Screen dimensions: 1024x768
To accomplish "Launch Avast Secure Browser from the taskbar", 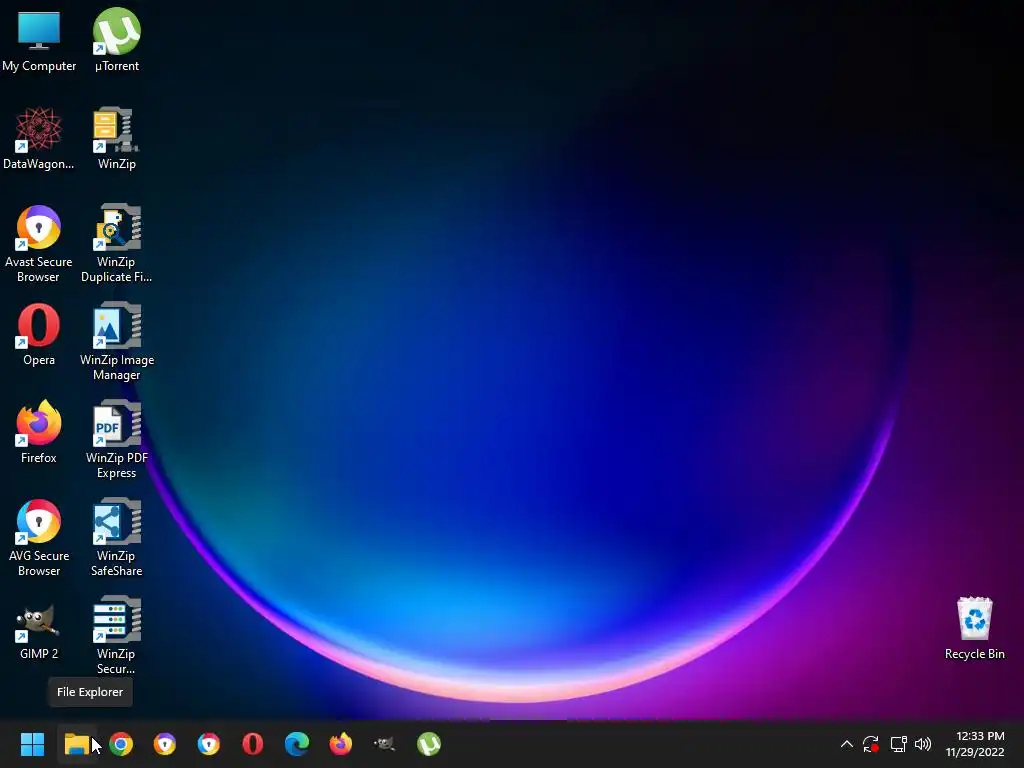I will [165, 744].
